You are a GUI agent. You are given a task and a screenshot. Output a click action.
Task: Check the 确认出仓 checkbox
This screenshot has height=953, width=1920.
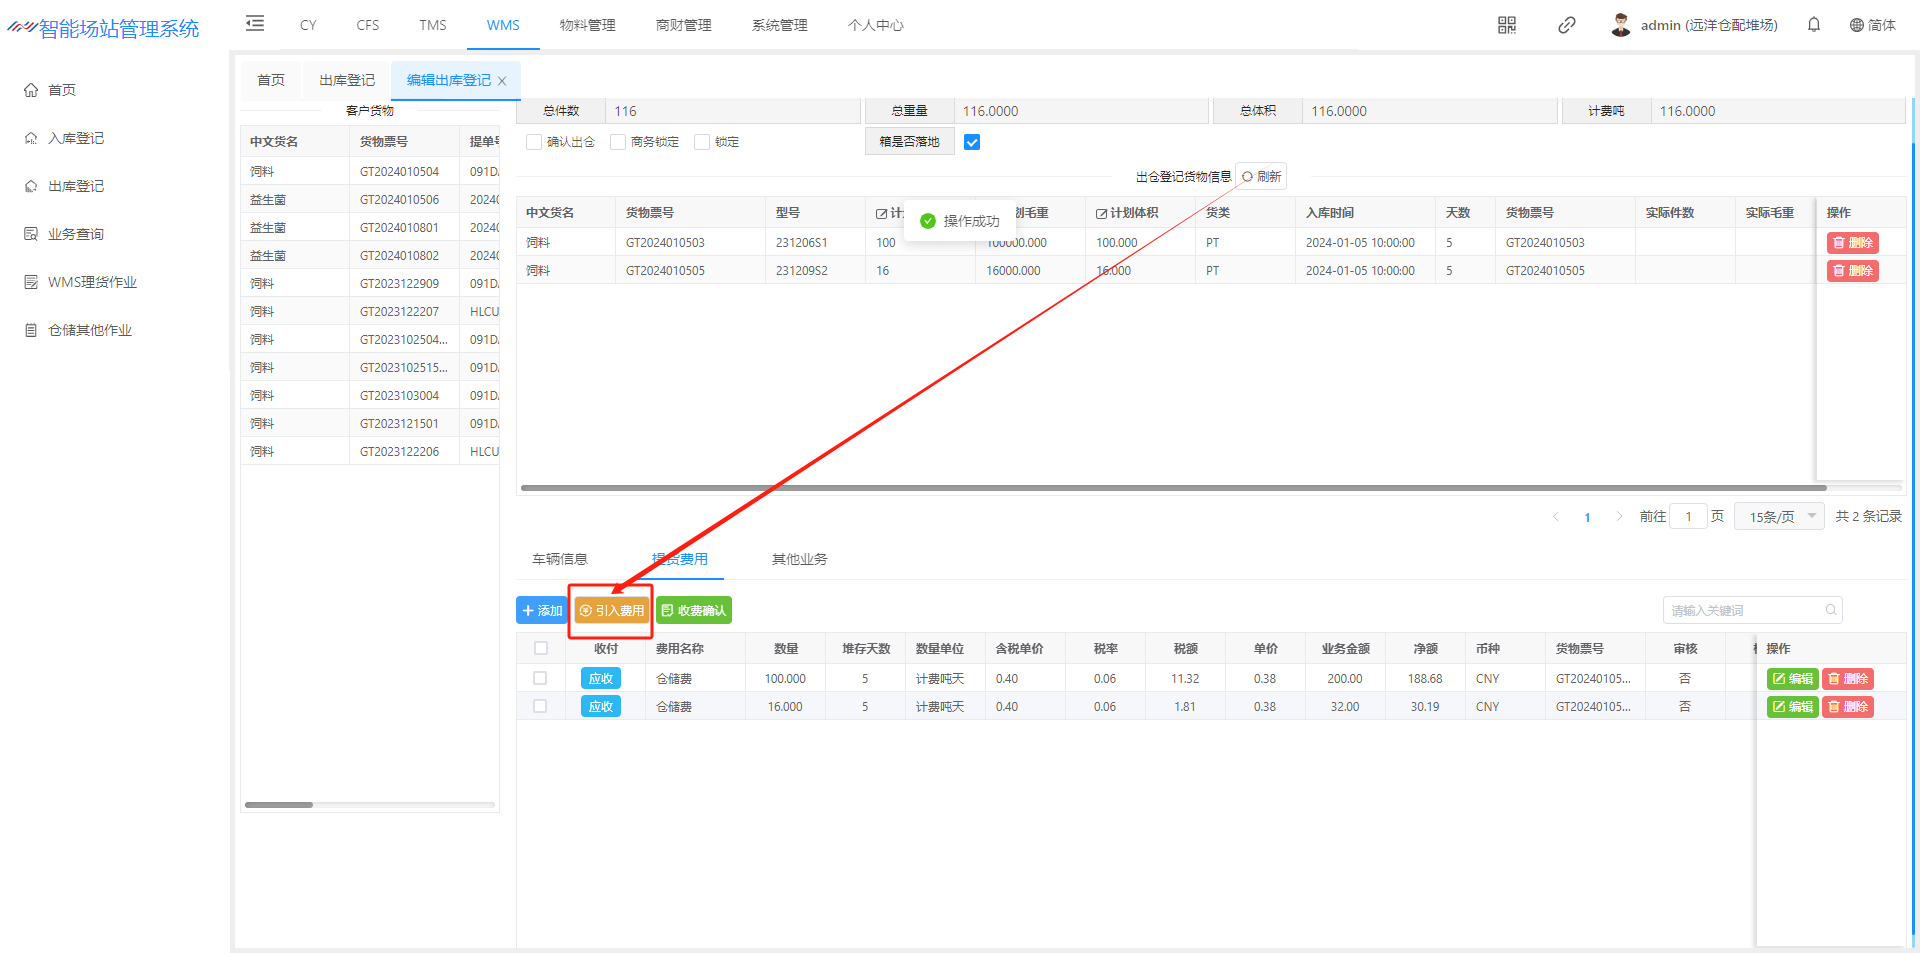(x=534, y=142)
